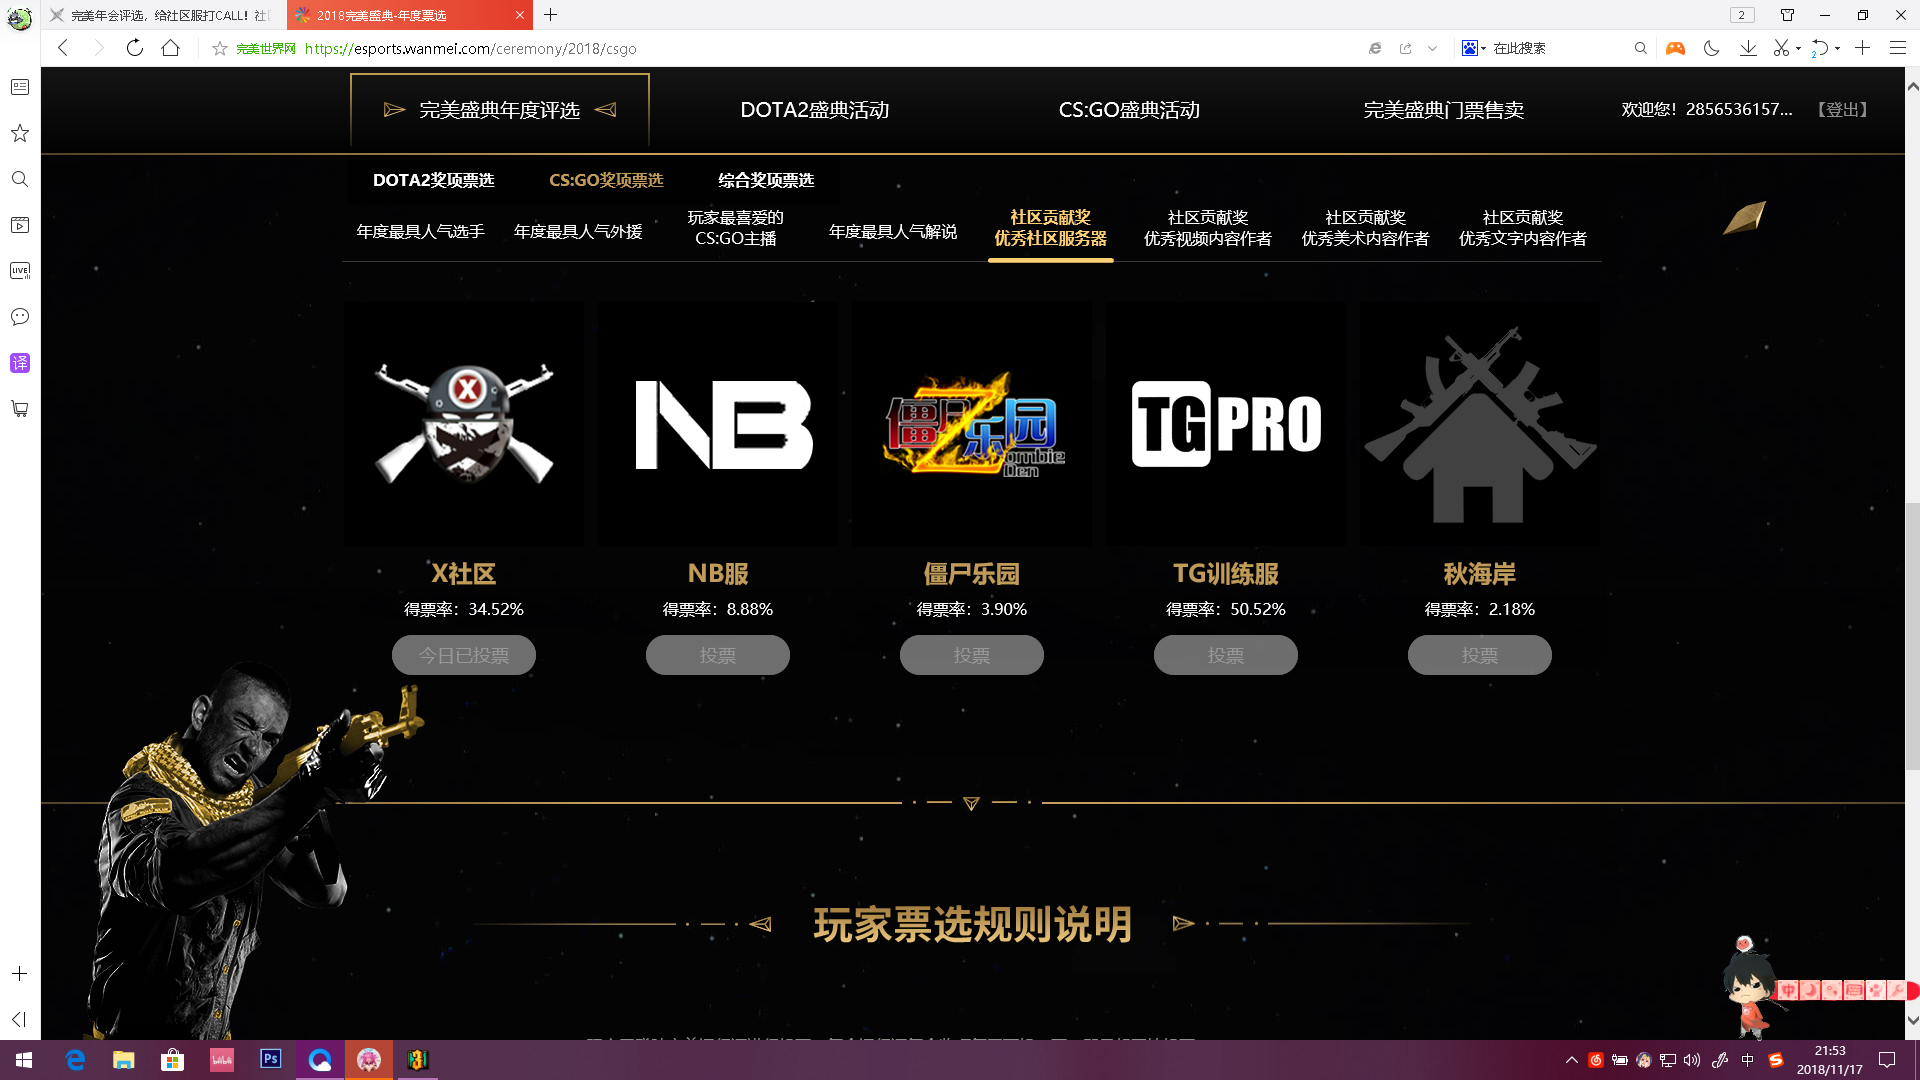
Task: Vote for NB服 by clicking 投票
Action: pyautogui.click(x=717, y=655)
